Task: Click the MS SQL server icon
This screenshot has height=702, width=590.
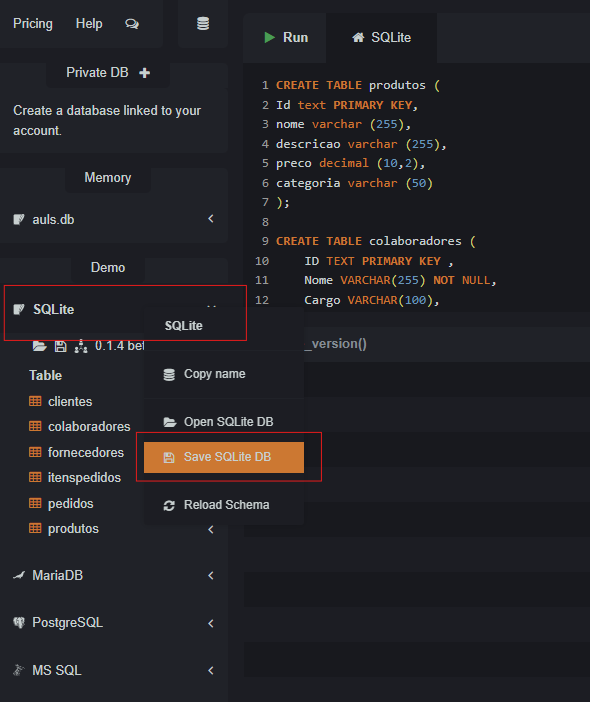Action: 19,670
